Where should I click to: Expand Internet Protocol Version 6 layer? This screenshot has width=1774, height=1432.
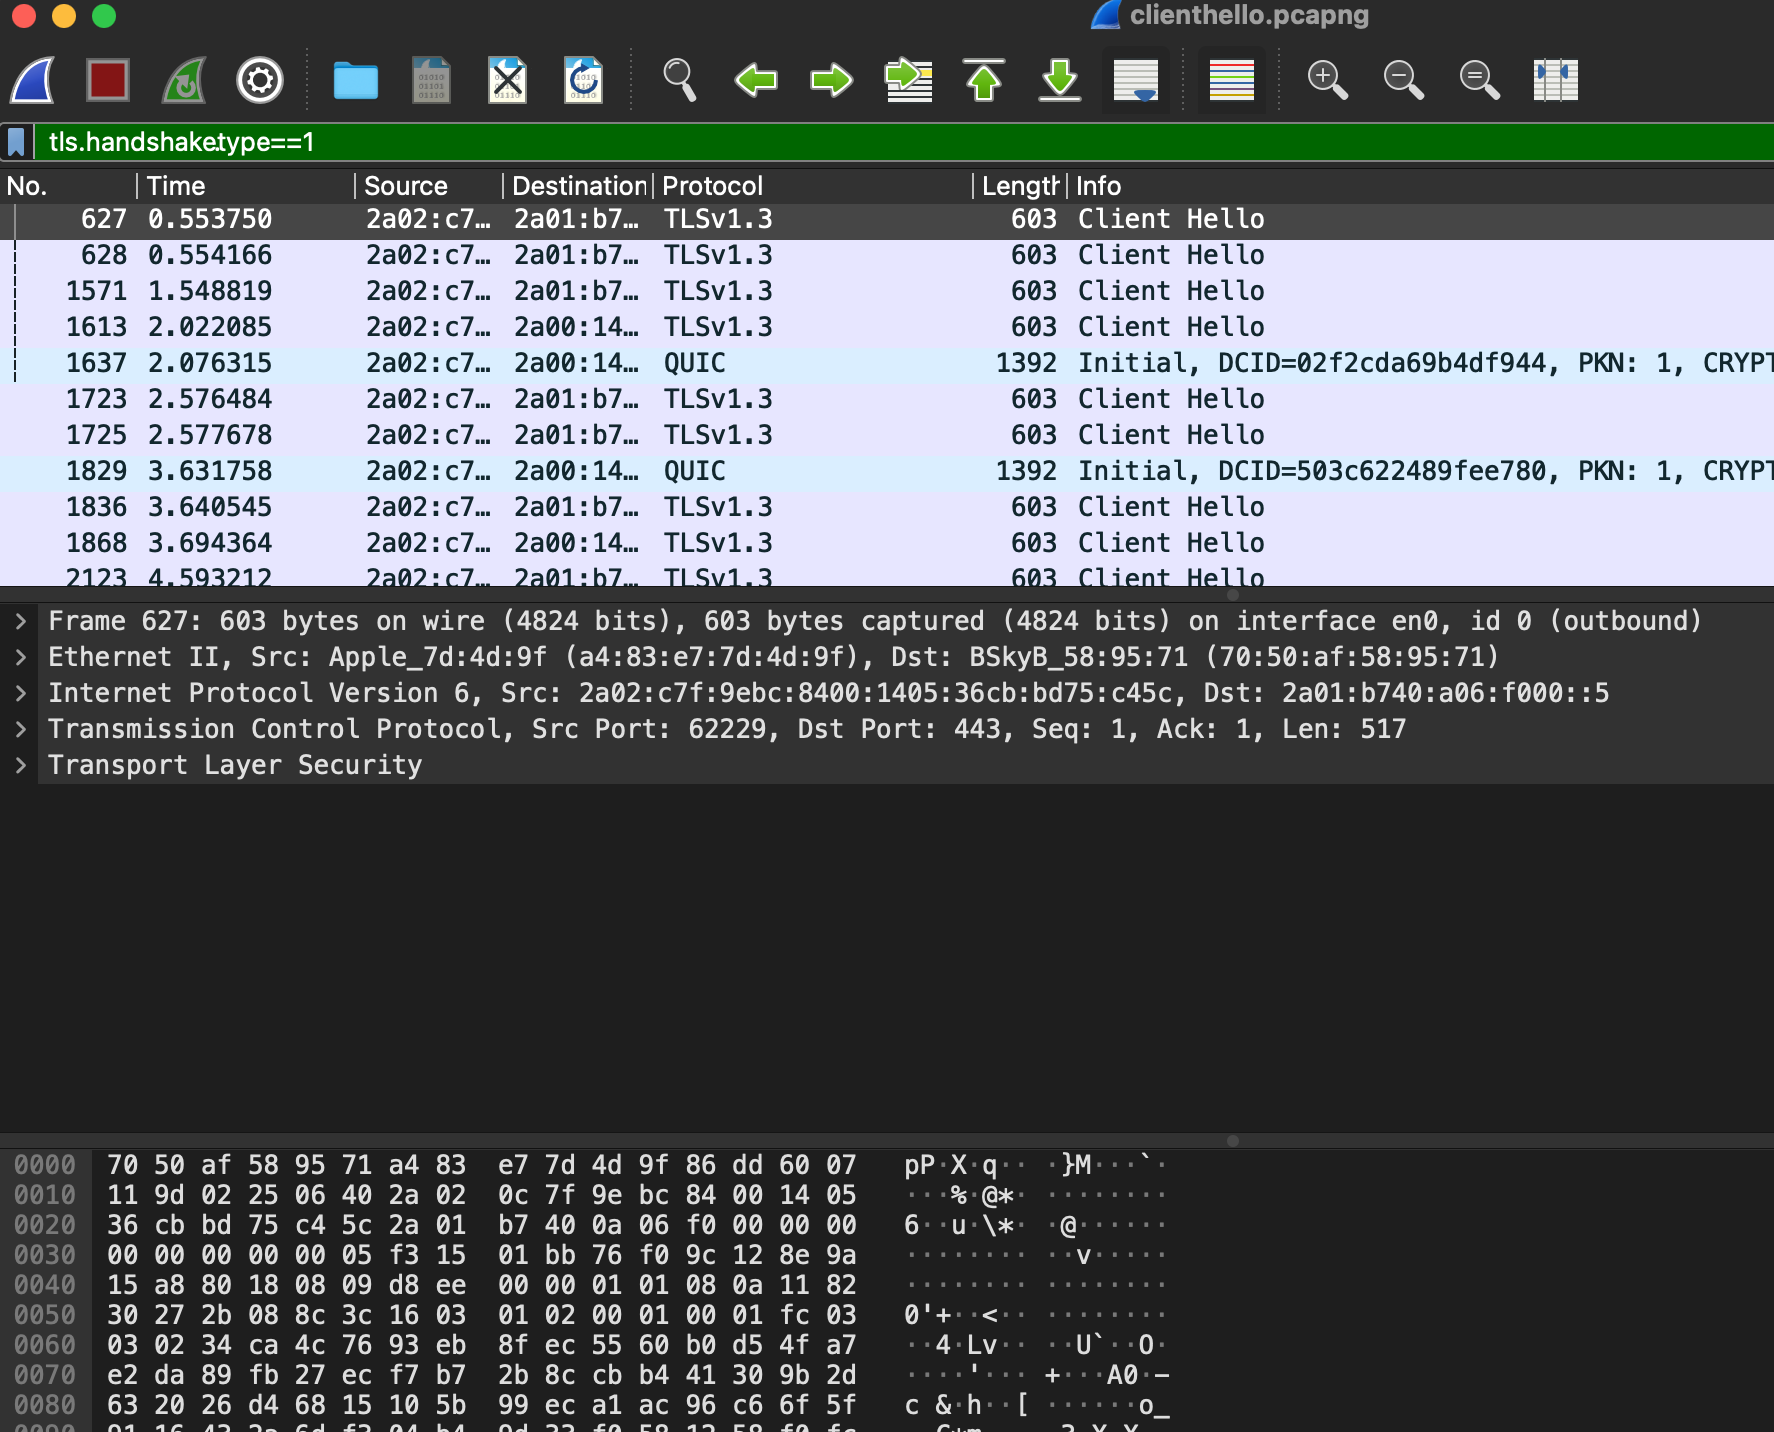coord(20,693)
